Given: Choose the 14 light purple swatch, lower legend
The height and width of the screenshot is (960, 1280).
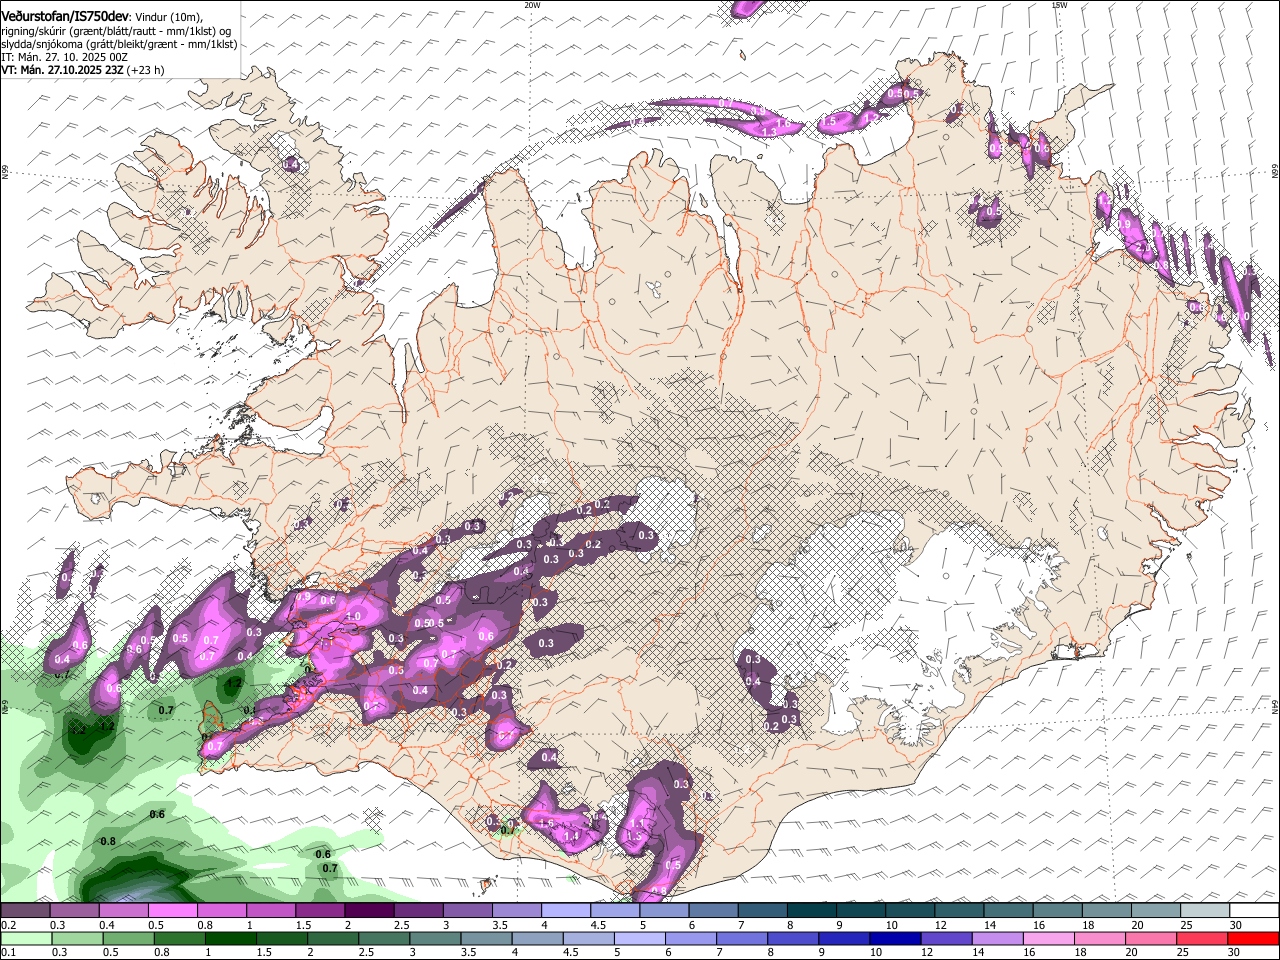Looking at the screenshot, I should tap(998, 939).
